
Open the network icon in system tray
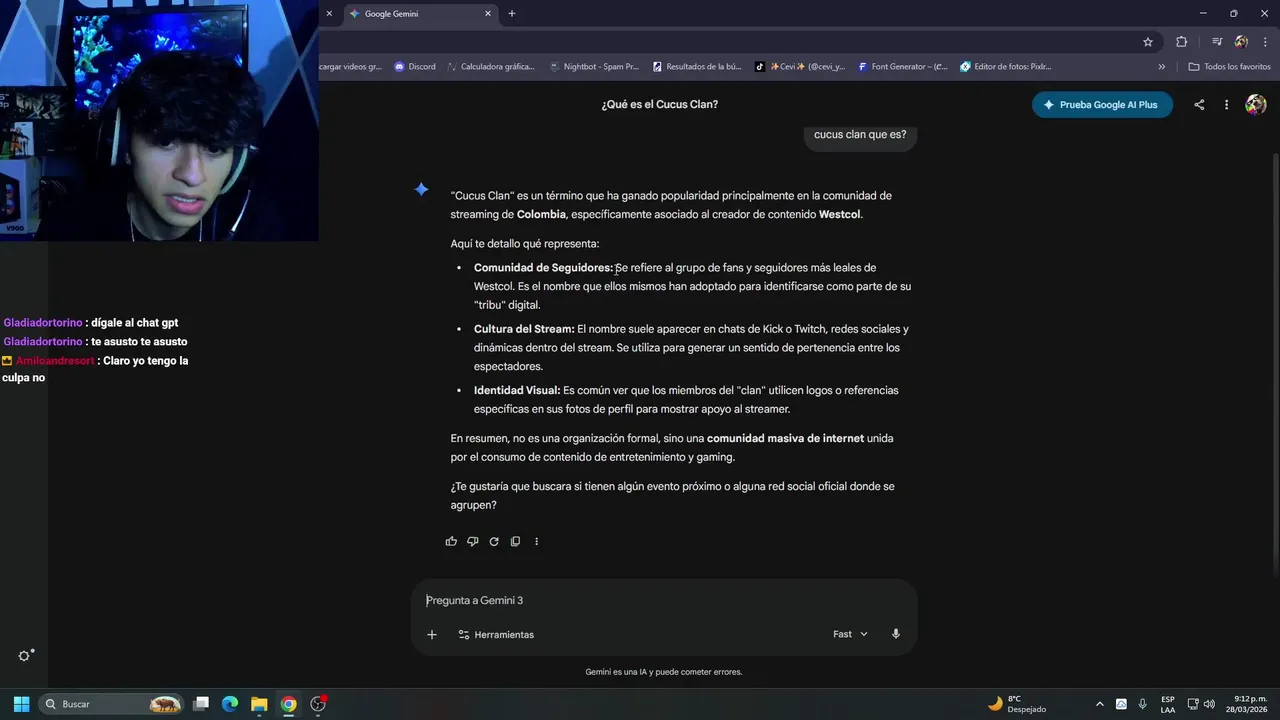tap(1193, 704)
